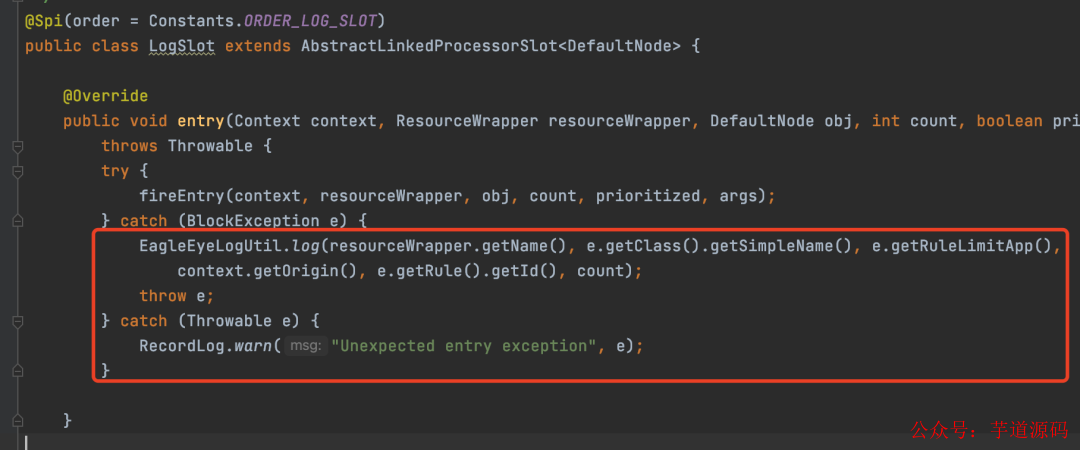Click the "Unexpected entry exception" string
The height and width of the screenshot is (450, 1080).
(463, 345)
